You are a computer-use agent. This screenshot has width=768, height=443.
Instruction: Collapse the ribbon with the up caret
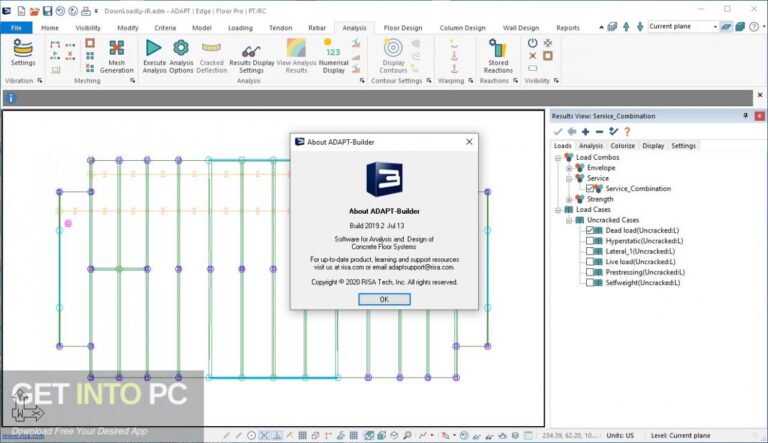click(601, 27)
